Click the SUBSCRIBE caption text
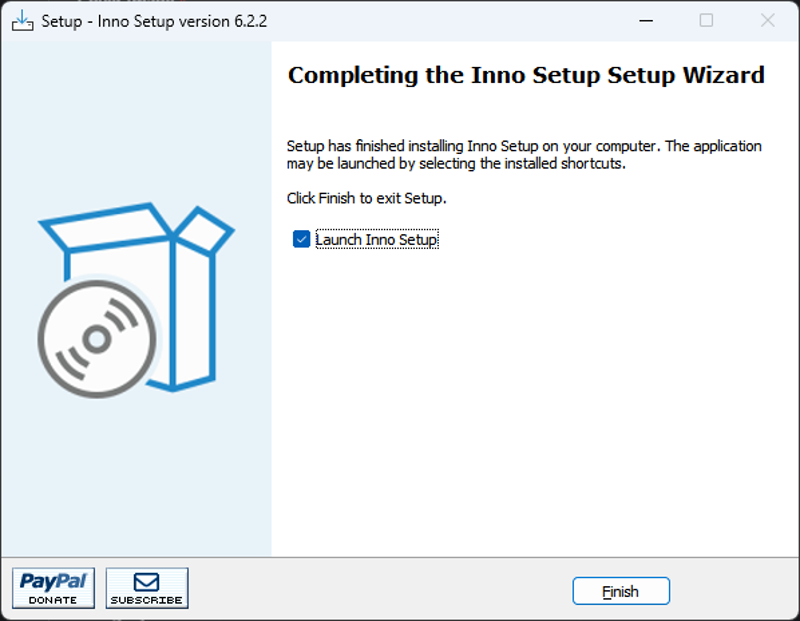Screen dimensions: 800x621 146,600
